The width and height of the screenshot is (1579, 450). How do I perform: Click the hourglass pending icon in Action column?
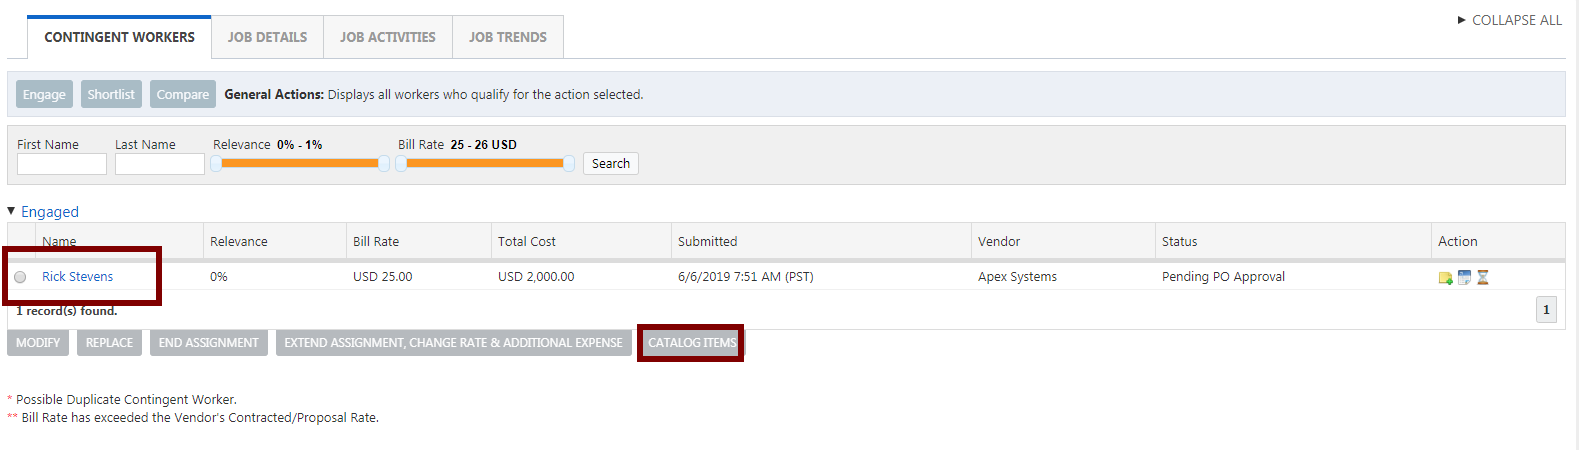1483,277
